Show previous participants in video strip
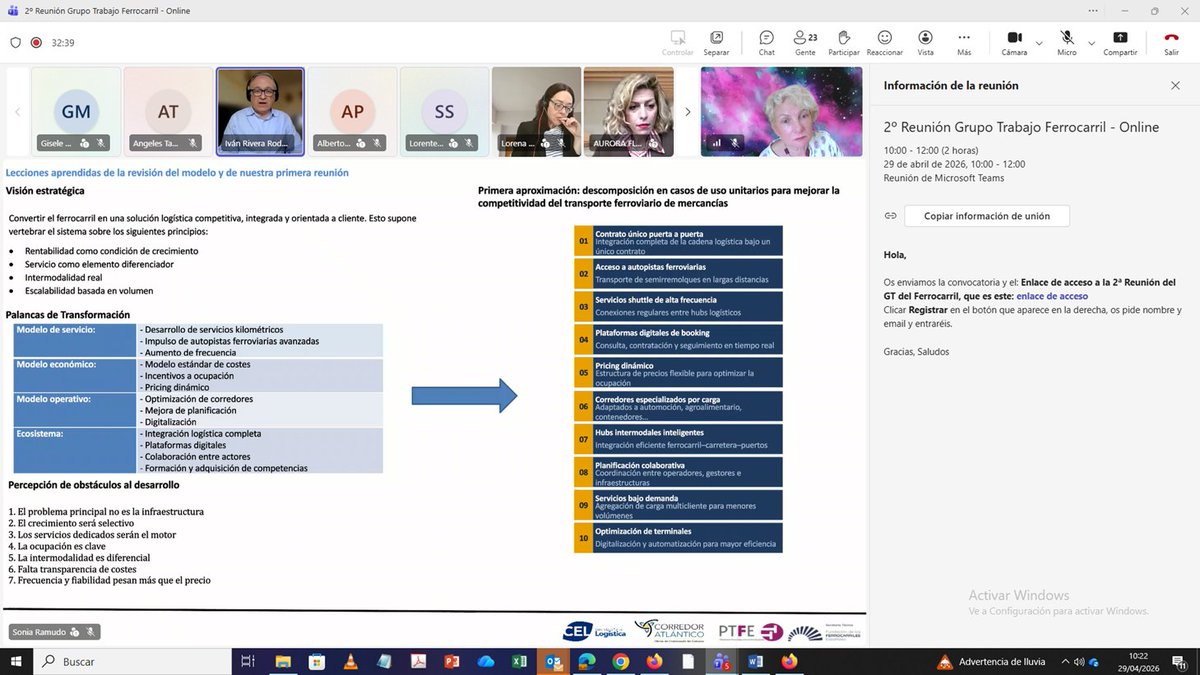Screen dimensions: 1200x675 click(x=17, y=112)
